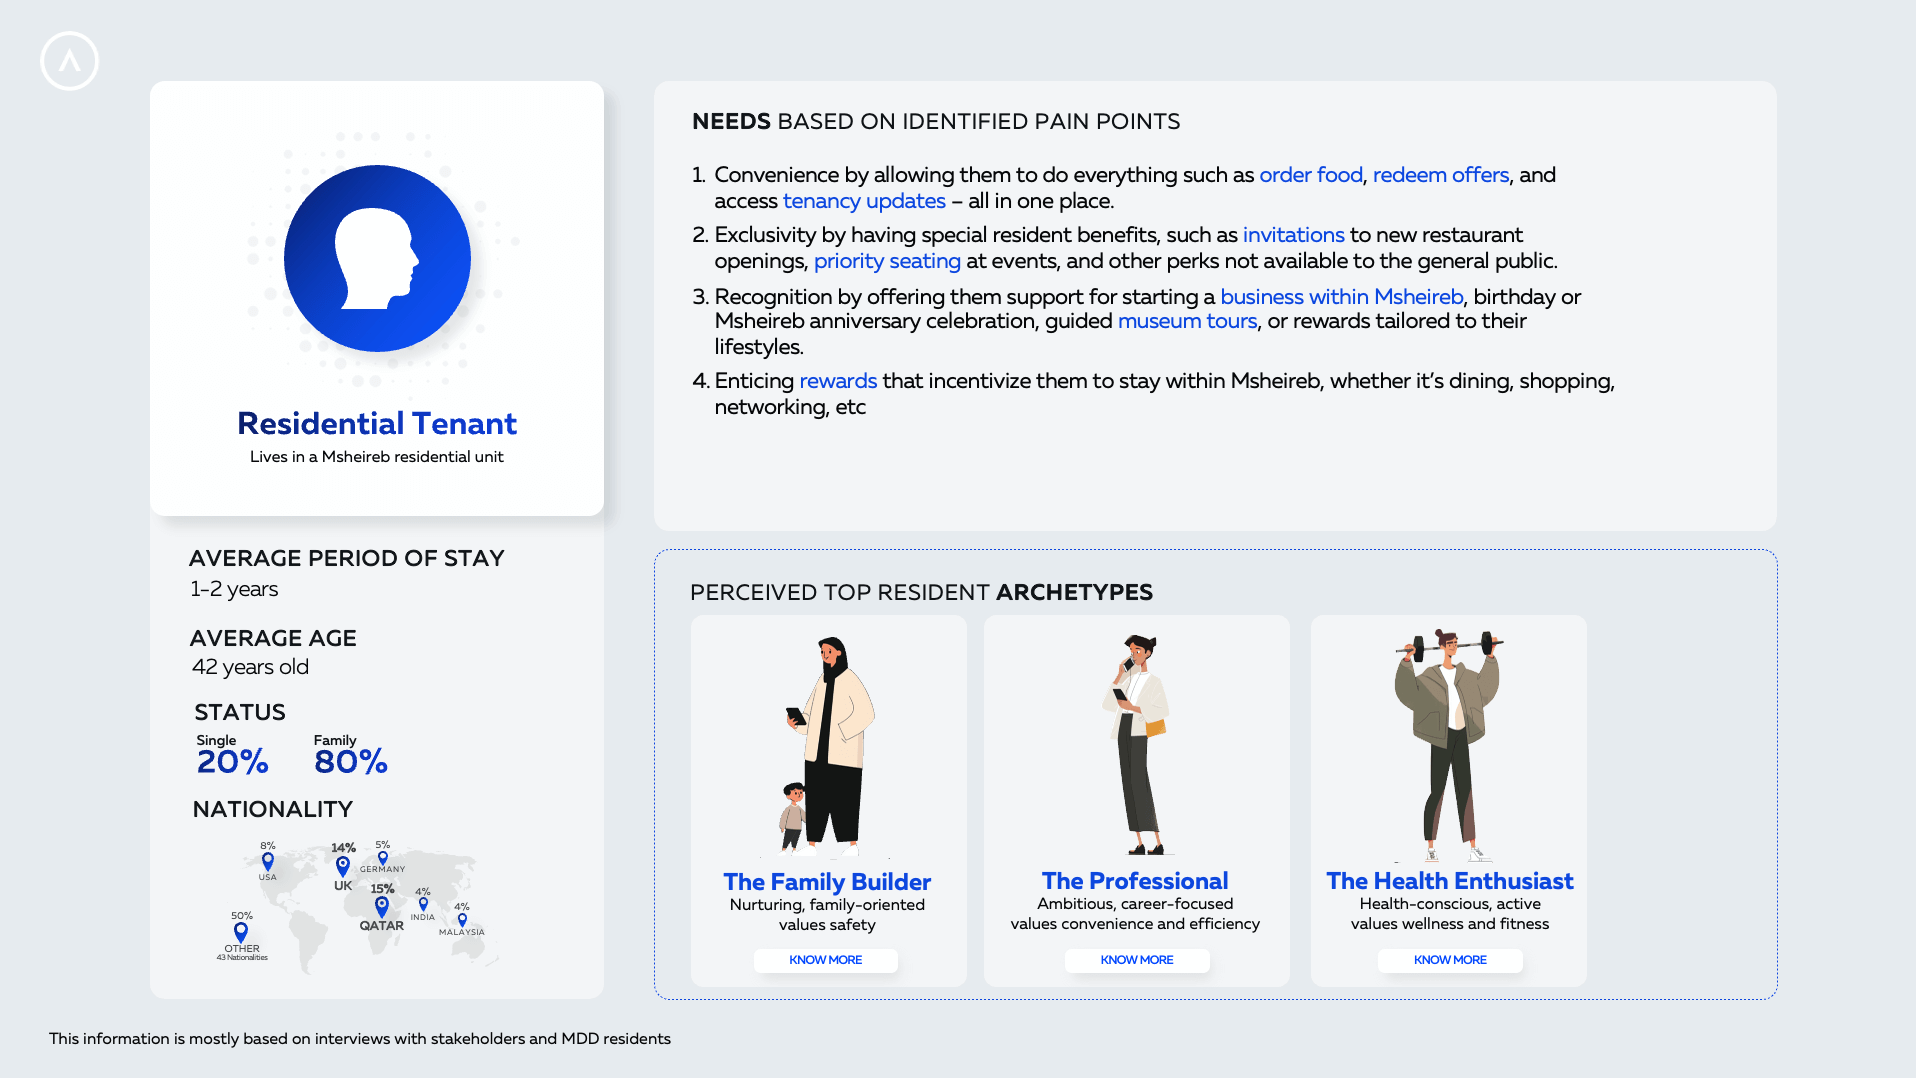The image size is (1916, 1078).
Task: Click the Family Builder illustration
Action: point(828,746)
